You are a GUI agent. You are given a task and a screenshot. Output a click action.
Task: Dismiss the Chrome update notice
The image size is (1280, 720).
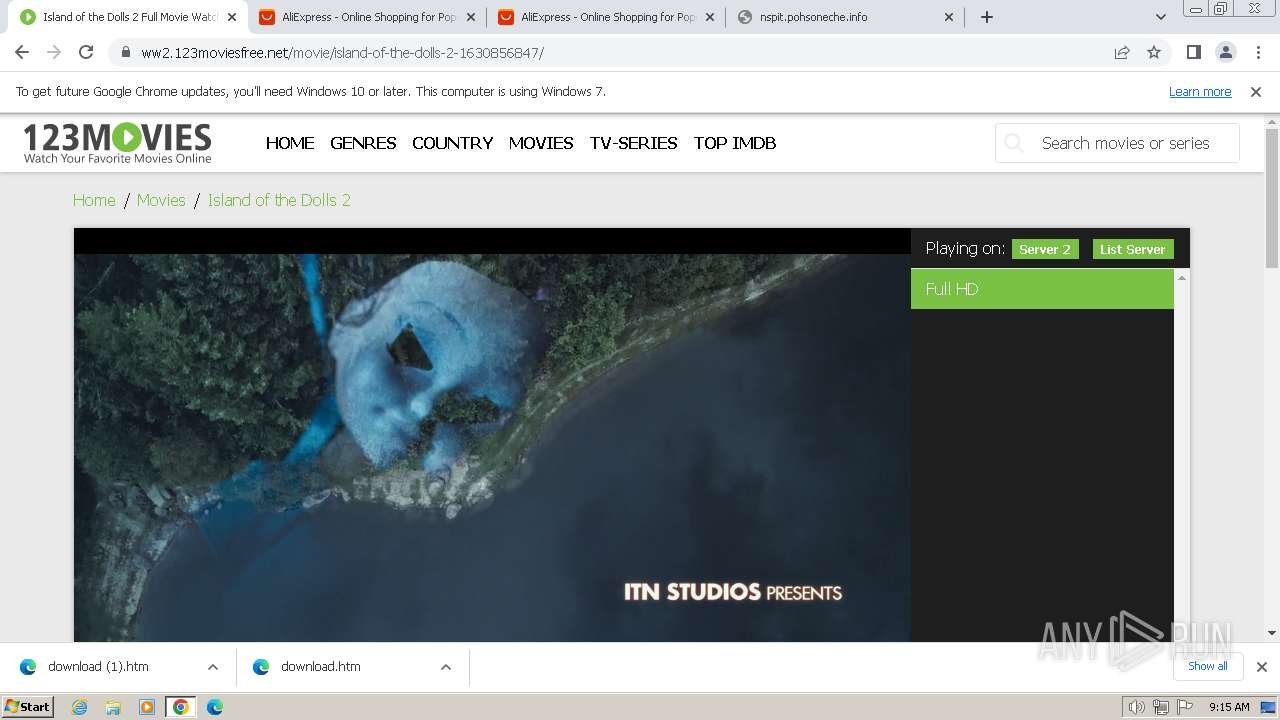1256,91
